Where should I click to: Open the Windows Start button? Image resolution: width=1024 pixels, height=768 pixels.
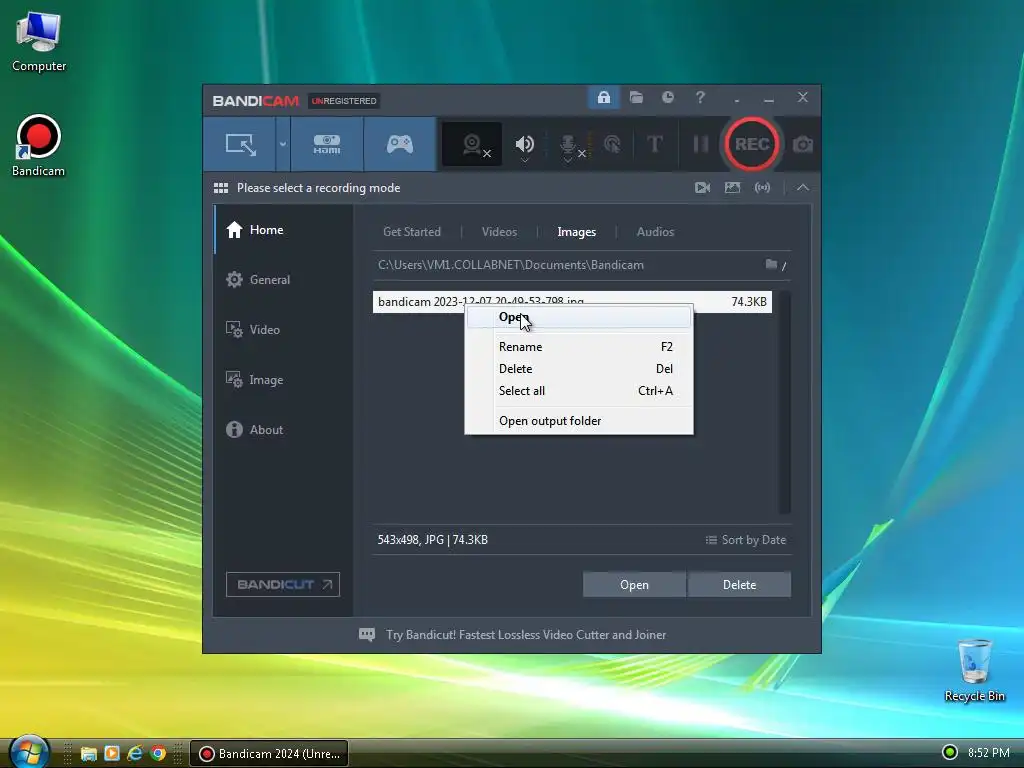pyautogui.click(x=29, y=751)
